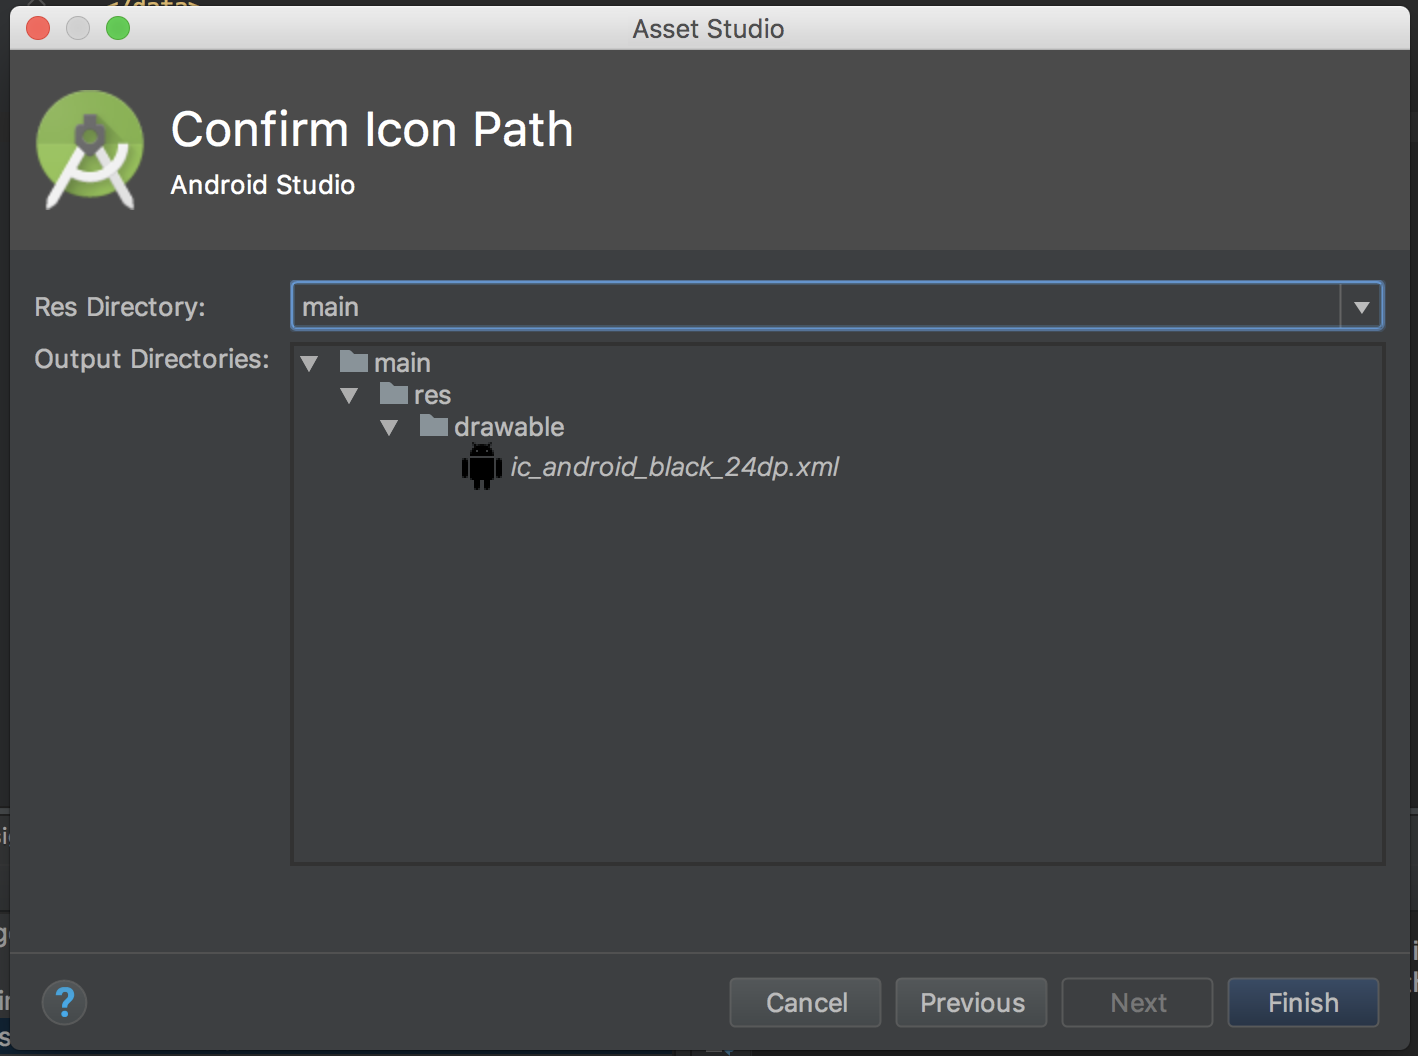Click the res folder icon
Viewport: 1418px width, 1056px height.
tap(395, 394)
